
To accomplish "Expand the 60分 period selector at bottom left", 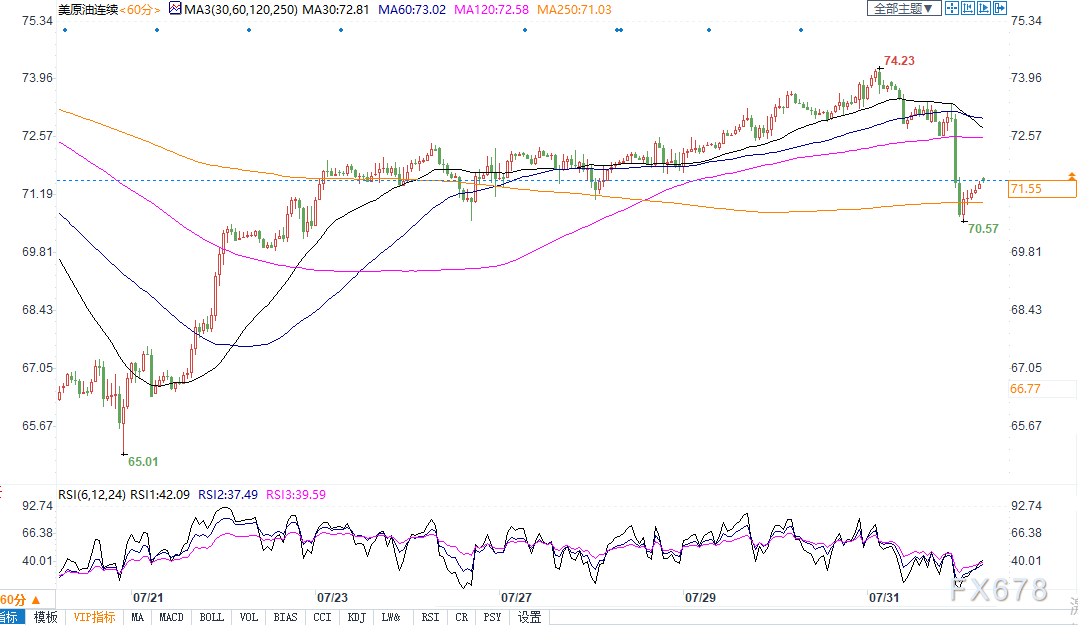I will click(x=13, y=599).
